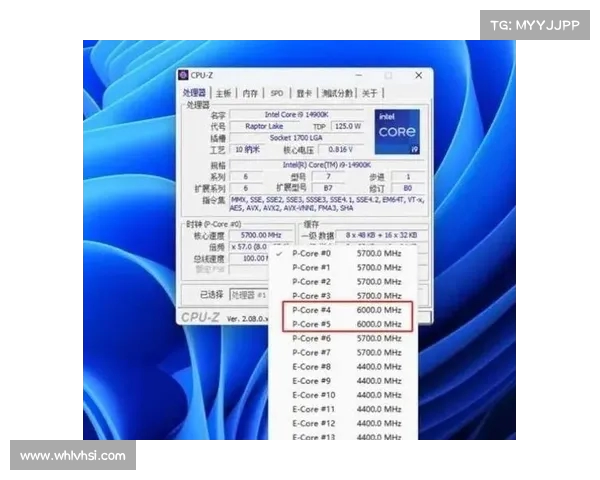
Task: Select P-Core #4 at 6000.0 MHz
Action: pos(342,310)
